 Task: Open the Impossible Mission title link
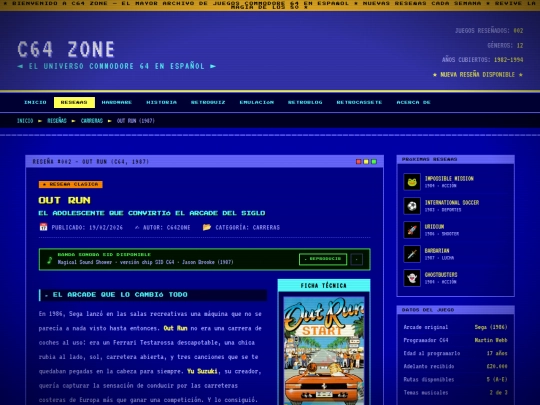point(449,178)
